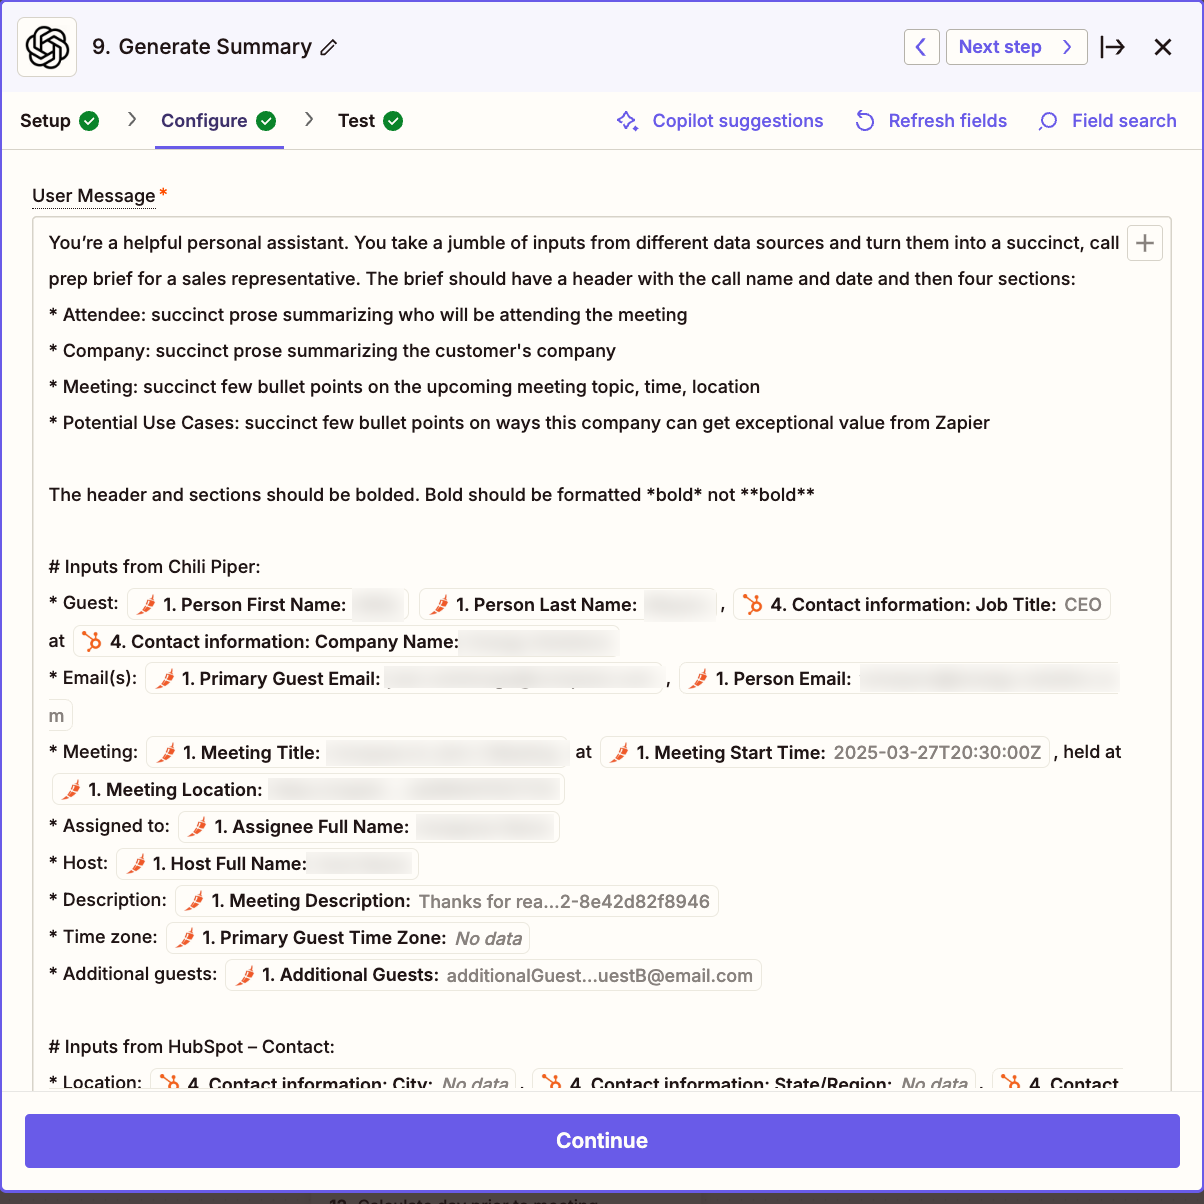
Task: Click the User Message field label
Action: pyautogui.click(x=94, y=196)
